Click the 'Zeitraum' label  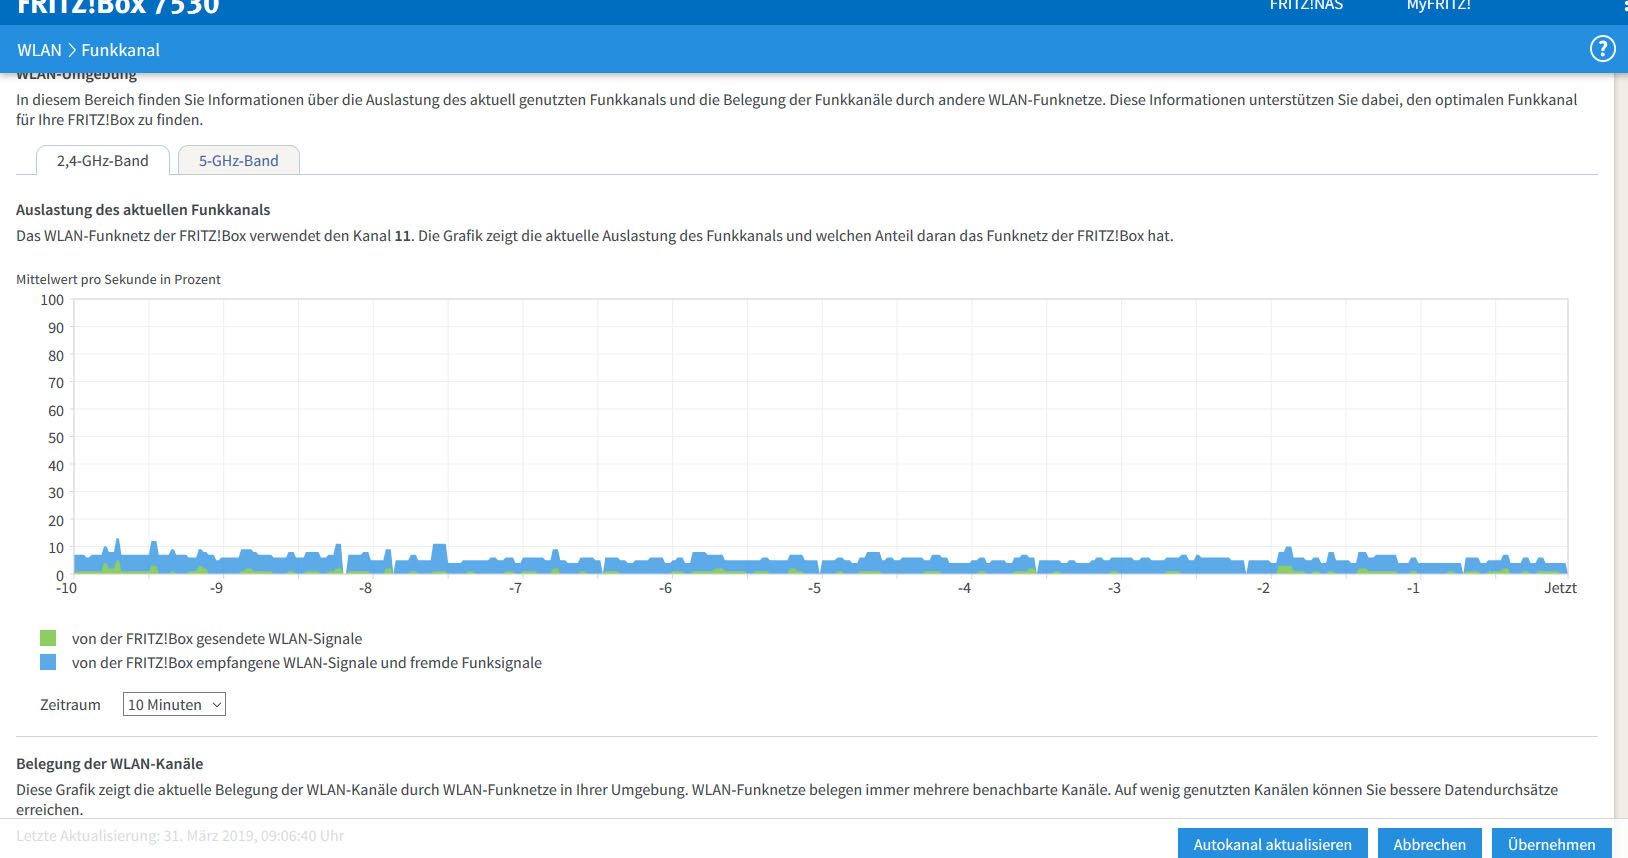coord(70,705)
